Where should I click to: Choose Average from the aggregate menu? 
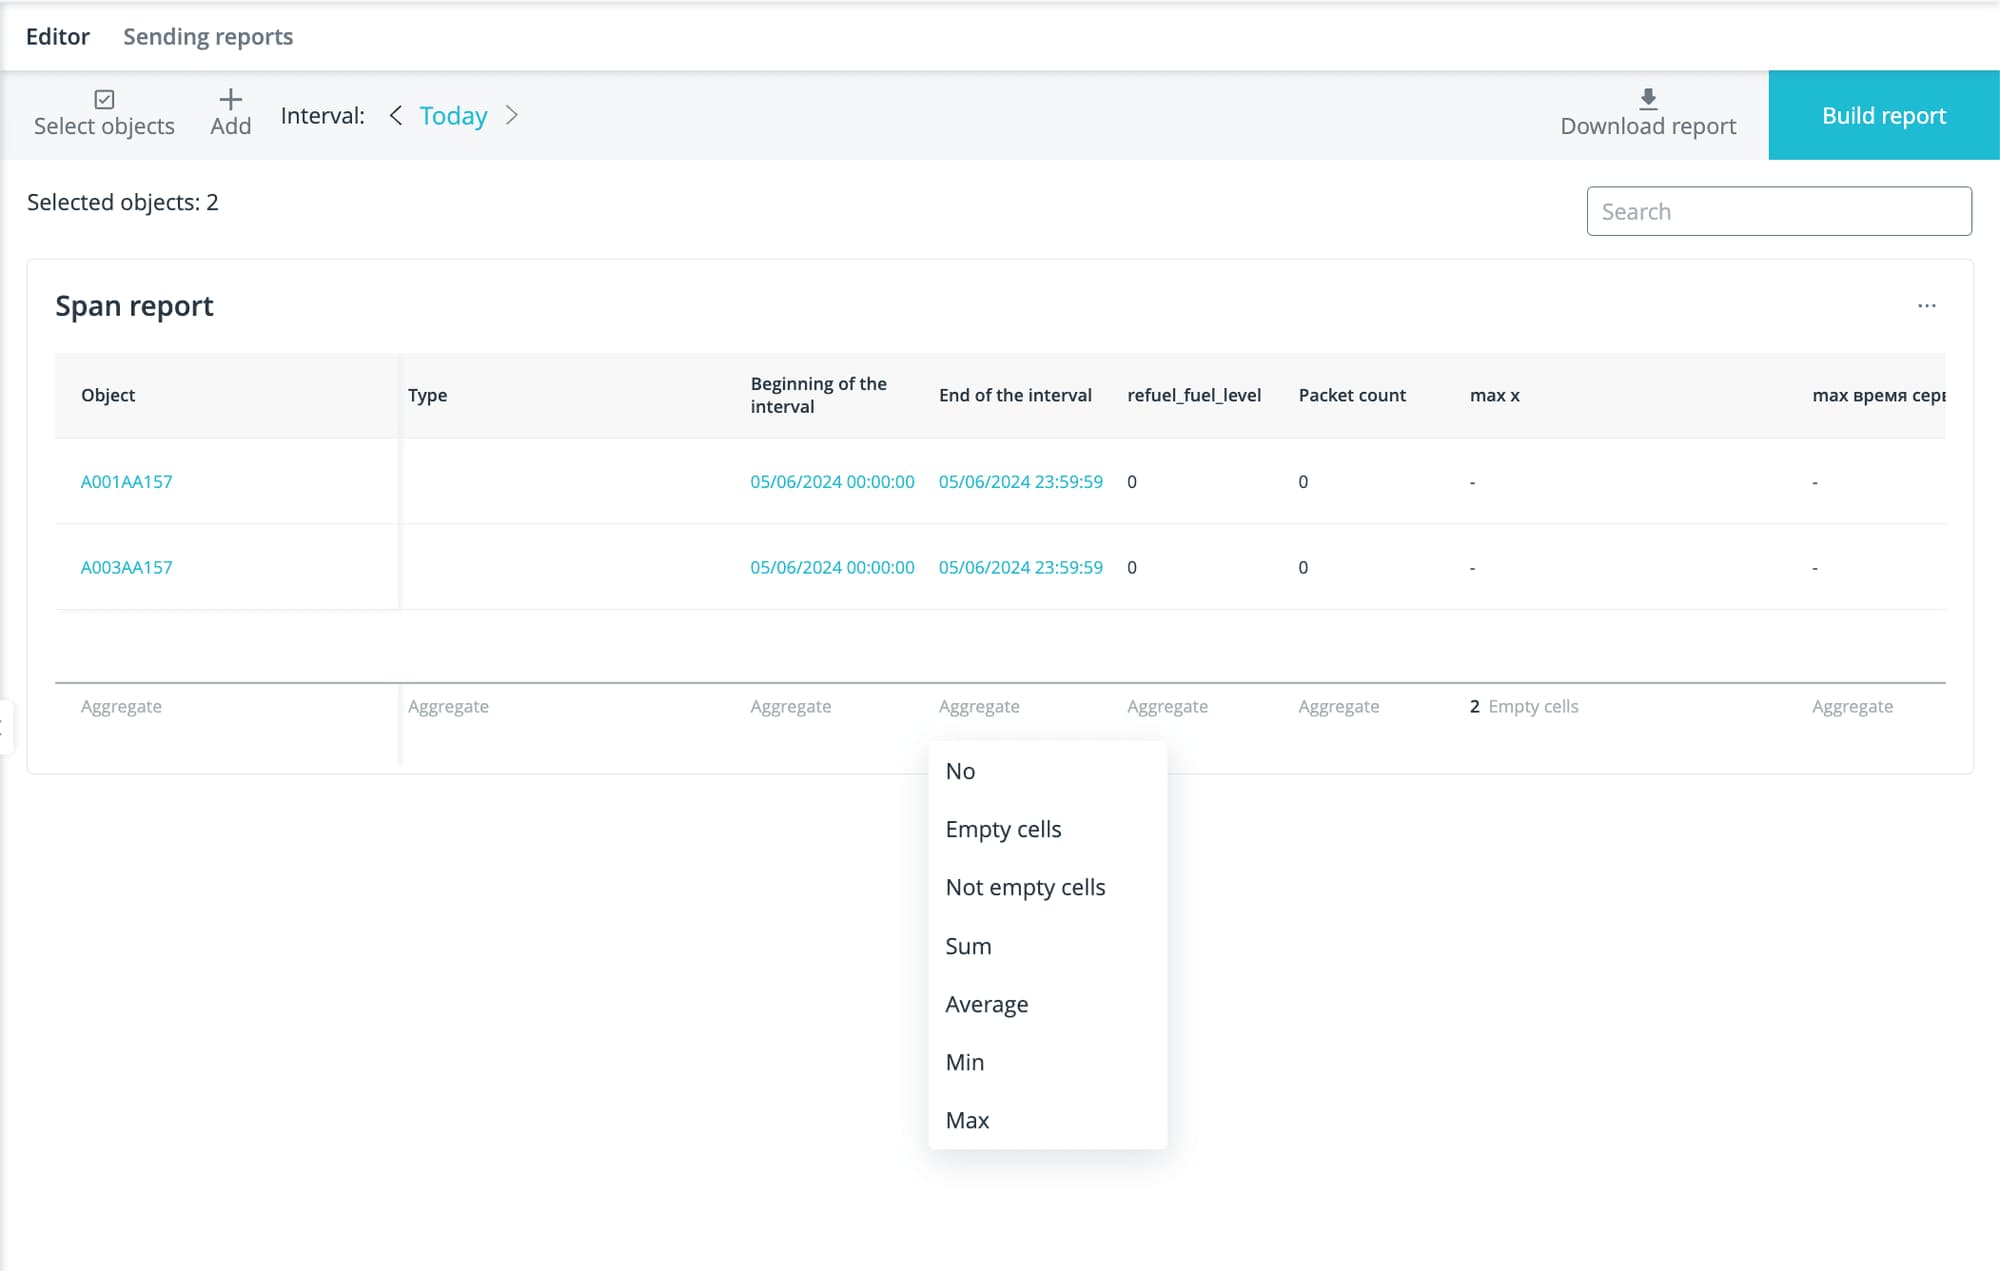coord(986,1004)
